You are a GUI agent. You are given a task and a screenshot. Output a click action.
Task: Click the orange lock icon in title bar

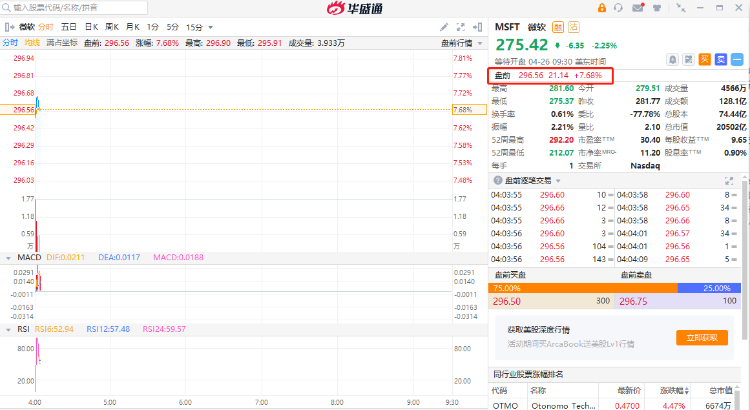point(602,8)
